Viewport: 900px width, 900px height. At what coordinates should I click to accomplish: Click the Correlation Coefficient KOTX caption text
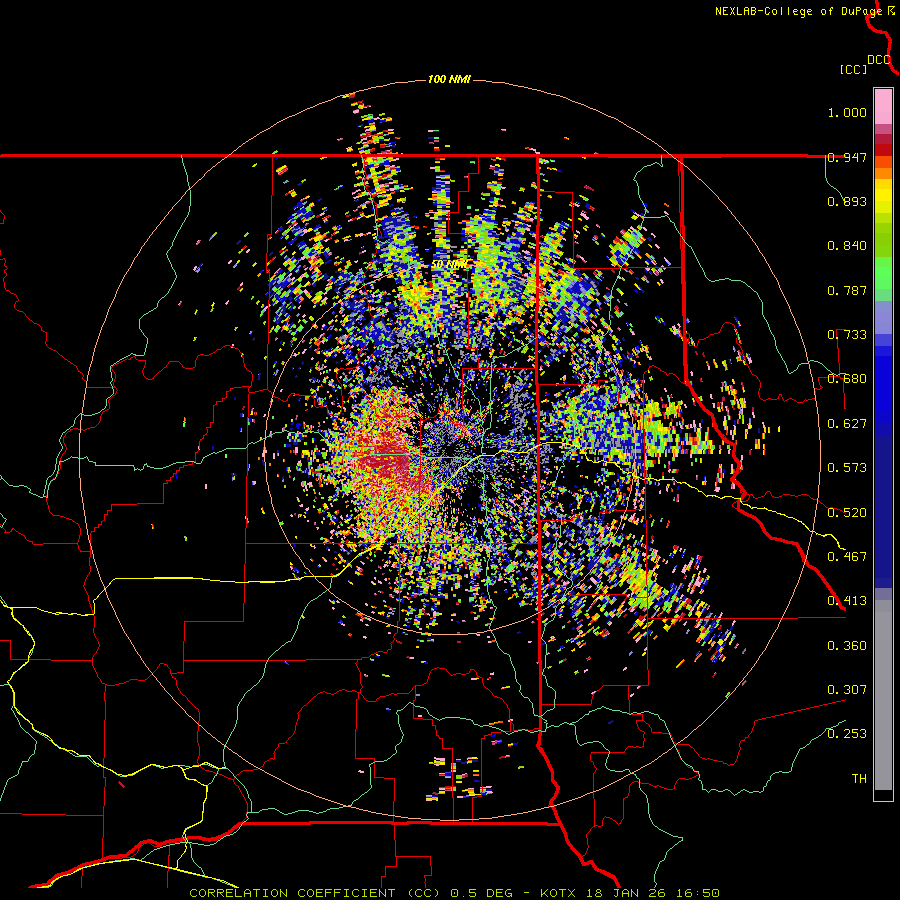tap(454, 893)
